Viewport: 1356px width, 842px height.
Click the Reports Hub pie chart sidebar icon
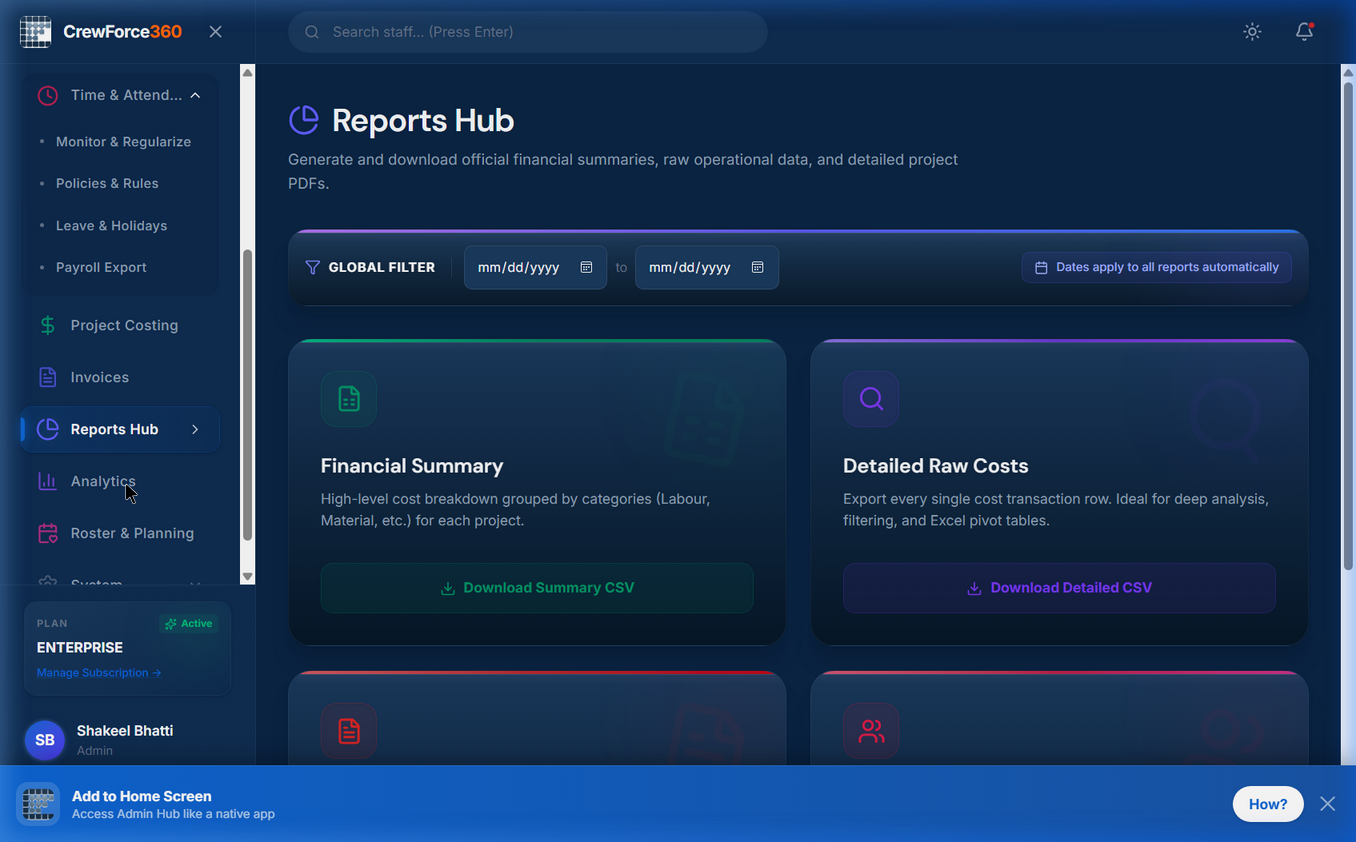click(x=47, y=429)
